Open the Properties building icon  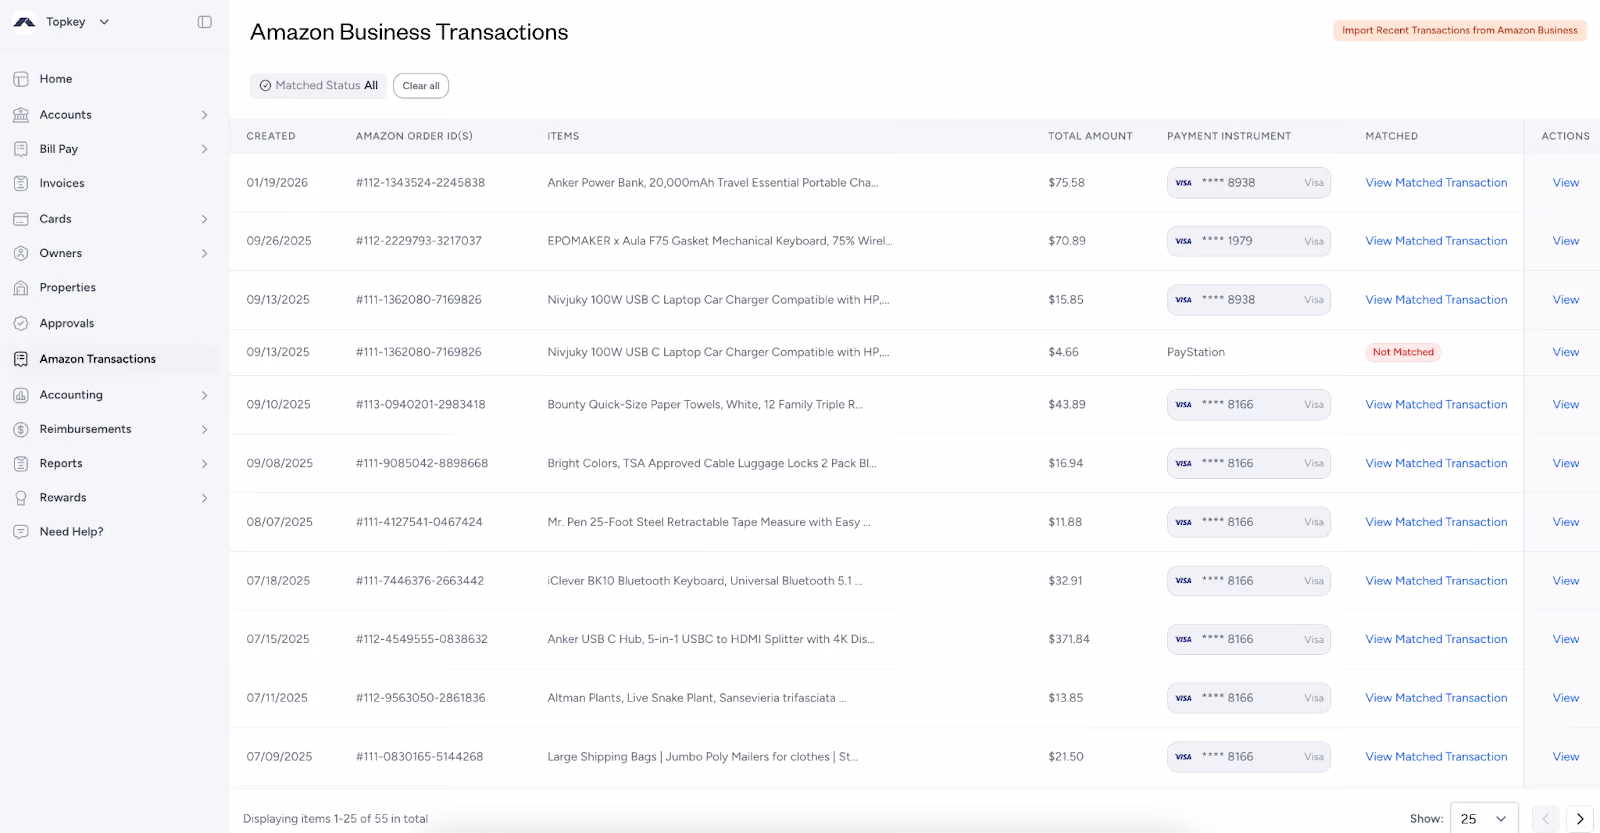point(21,288)
